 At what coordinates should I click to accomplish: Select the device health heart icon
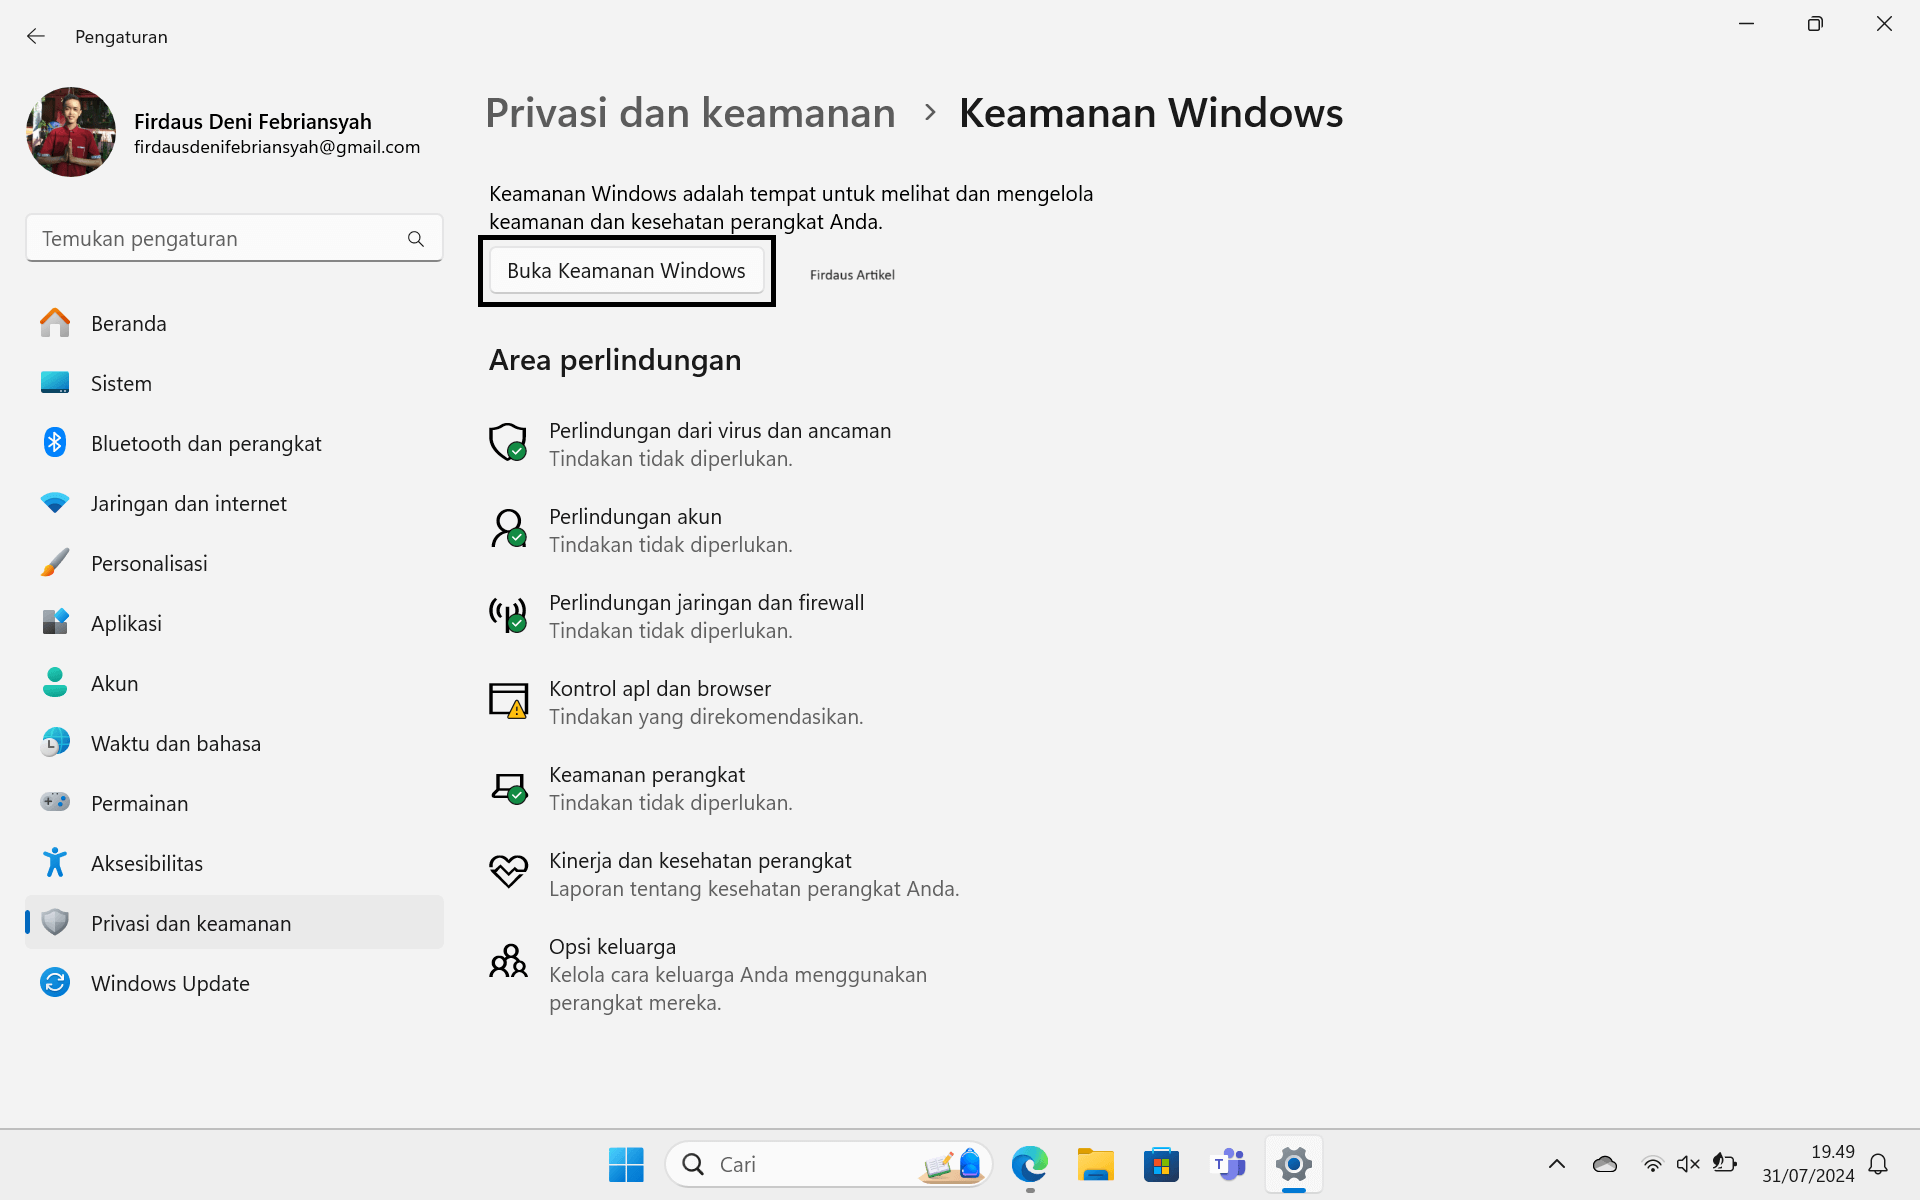point(509,871)
